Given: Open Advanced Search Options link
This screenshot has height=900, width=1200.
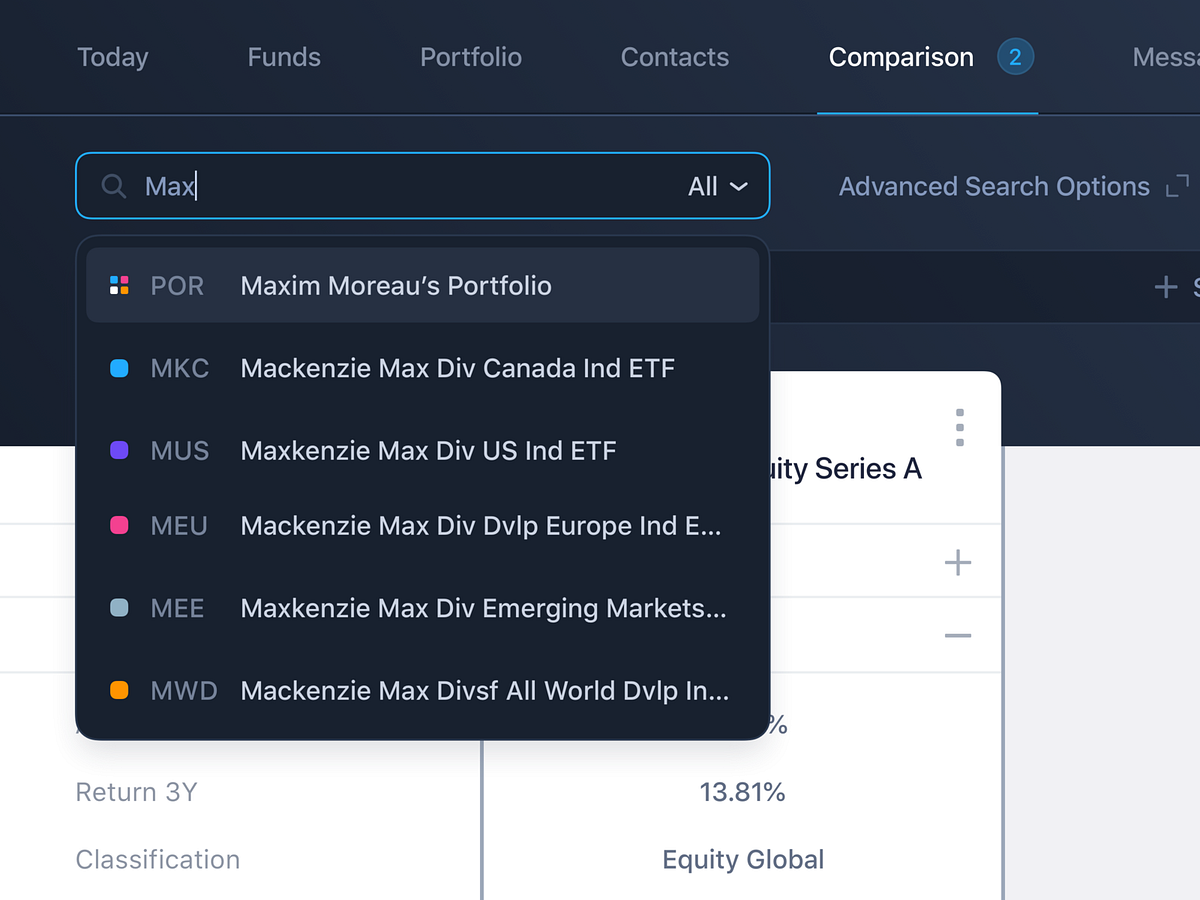Looking at the screenshot, I should click(x=994, y=186).
